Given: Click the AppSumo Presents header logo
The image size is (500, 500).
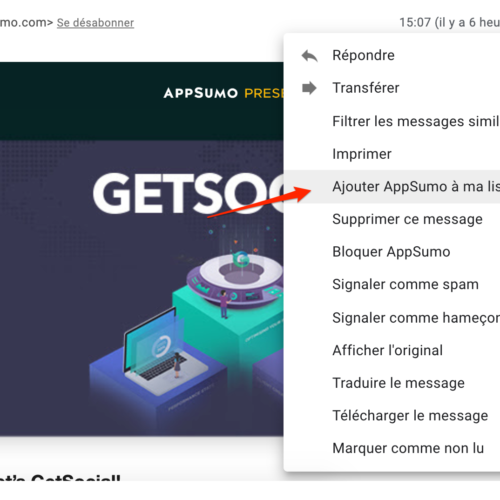Looking at the screenshot, I should pos(224,93).
